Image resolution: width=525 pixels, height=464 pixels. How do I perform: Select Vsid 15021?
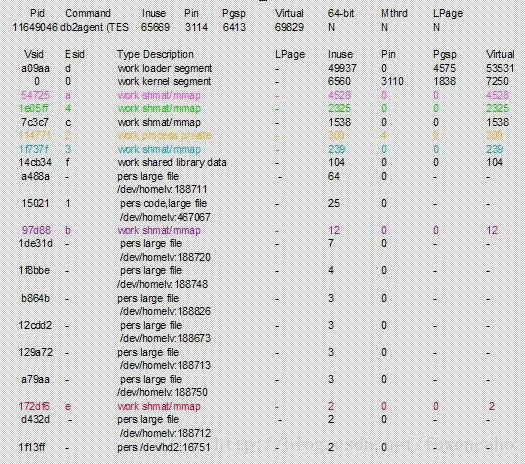click(35, 203)
